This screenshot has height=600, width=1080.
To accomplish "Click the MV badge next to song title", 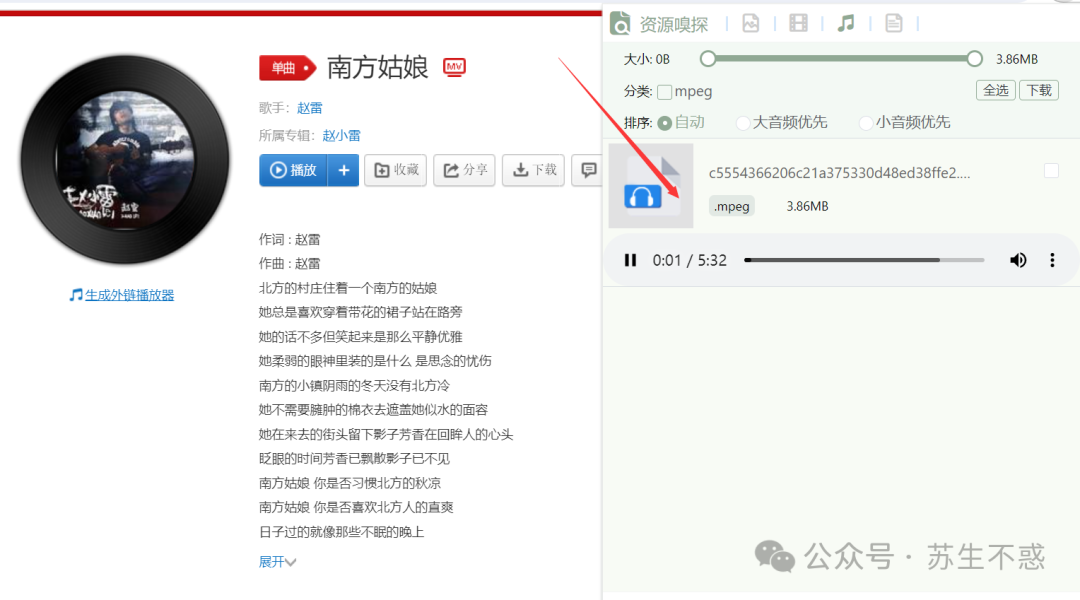I will point(454,67).
